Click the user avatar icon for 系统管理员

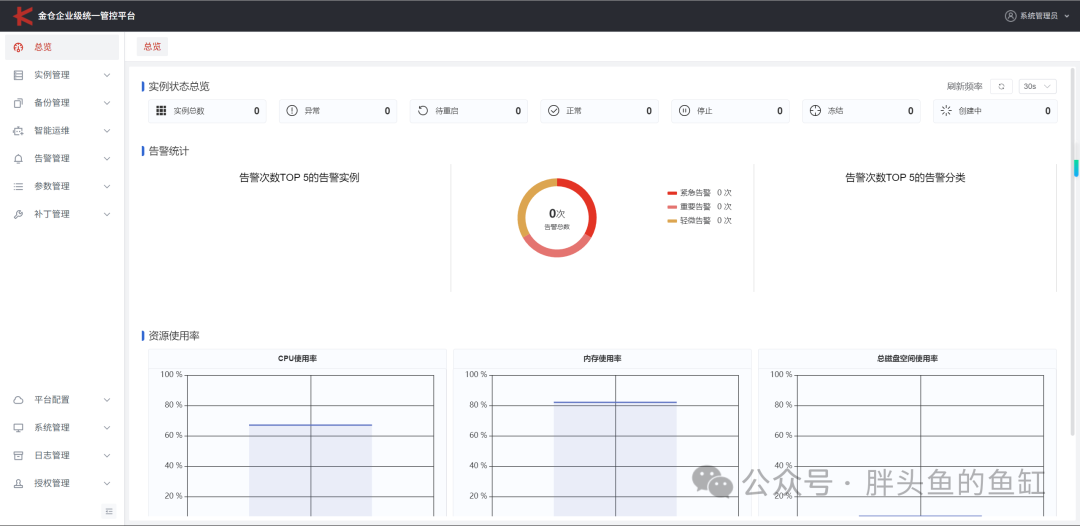tap(1010, 16)
